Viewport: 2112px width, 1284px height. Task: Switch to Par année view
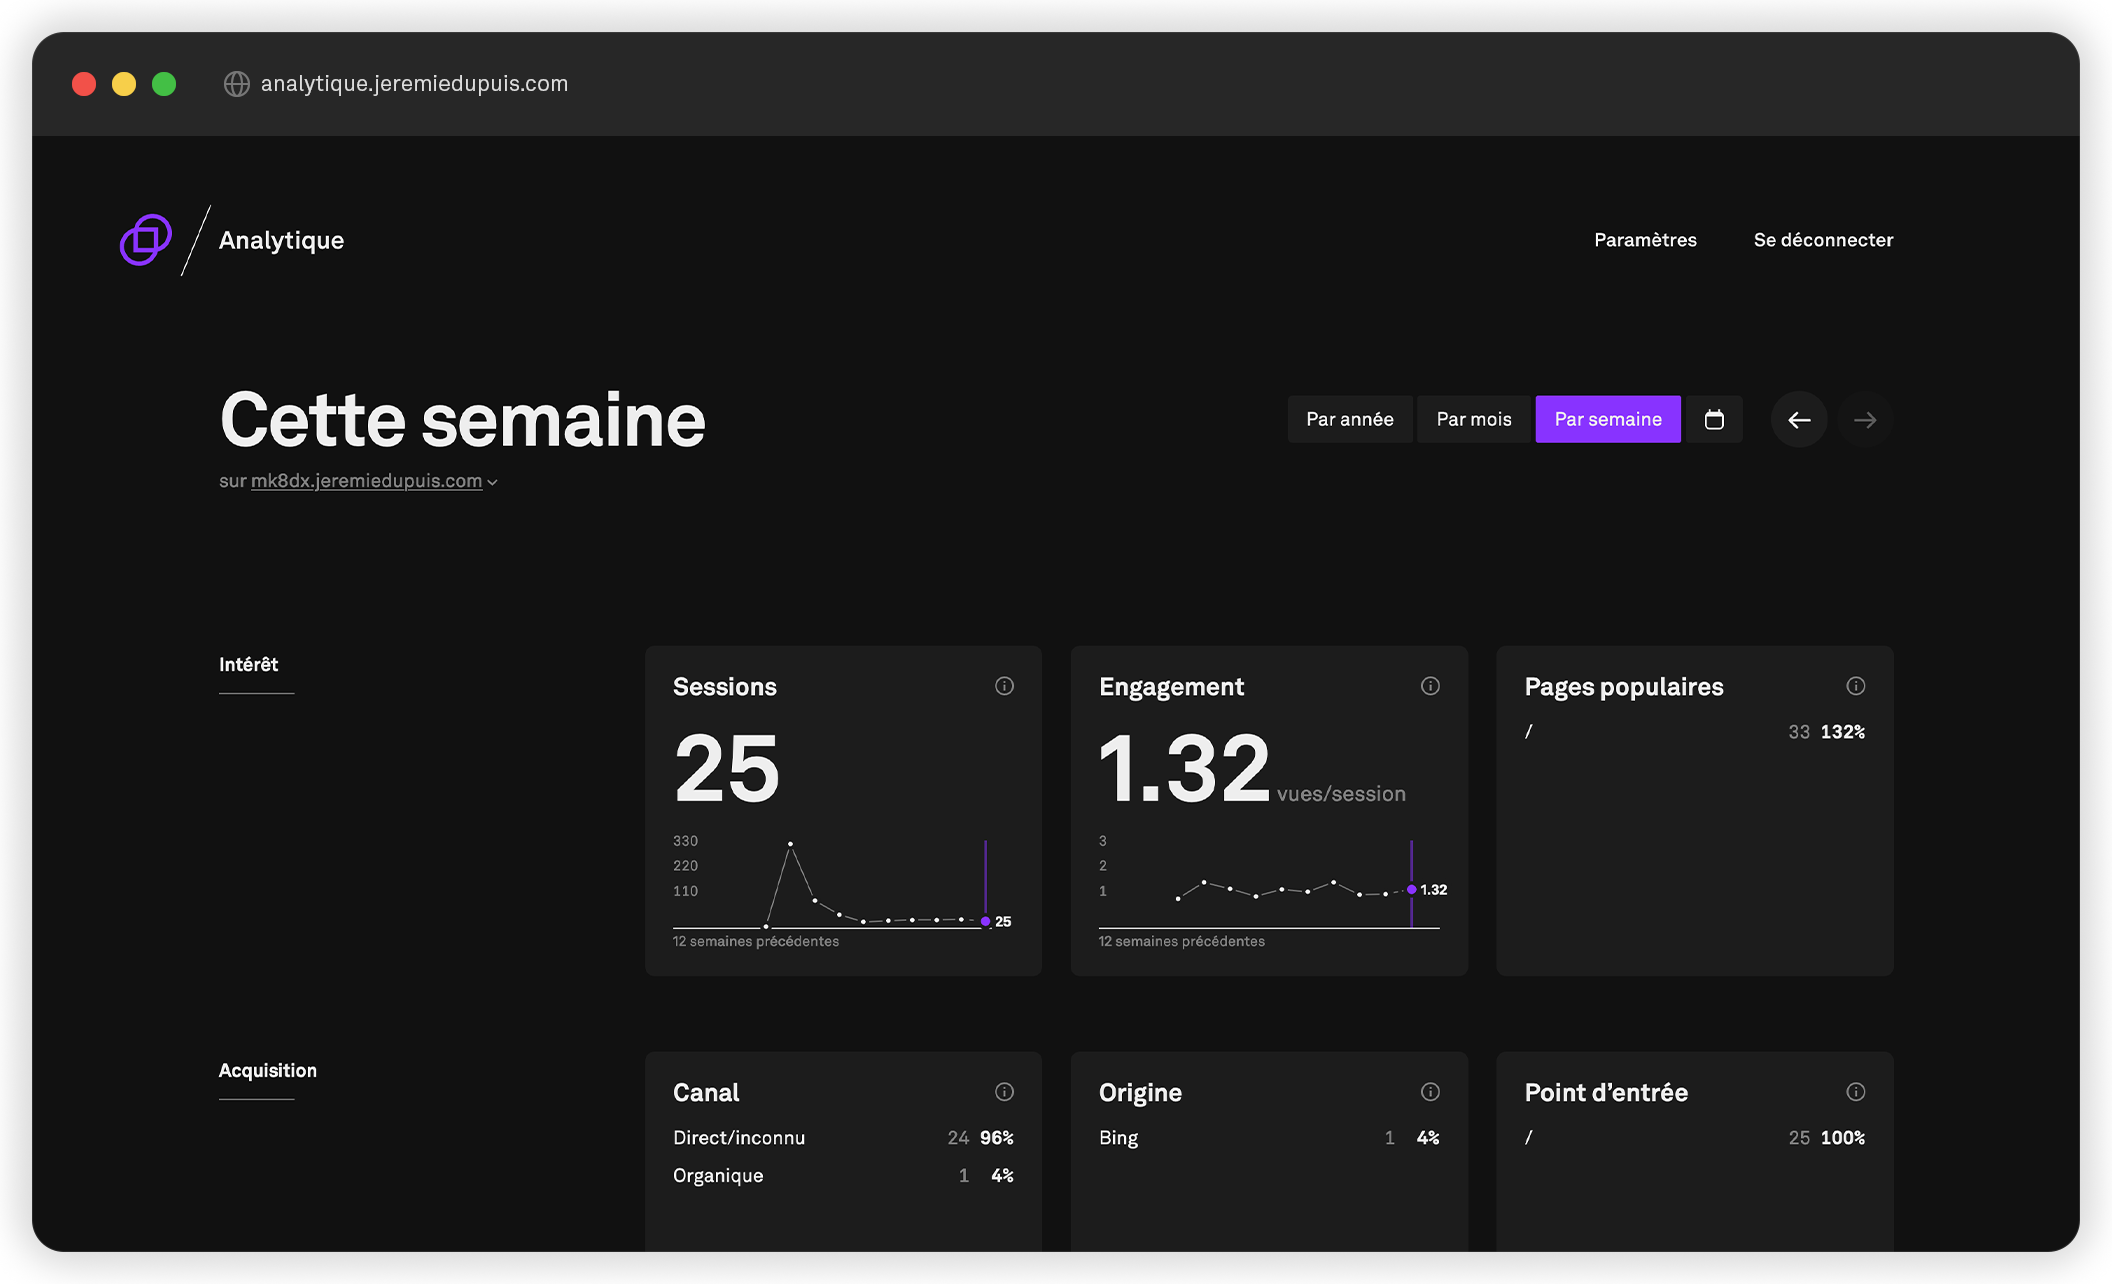1350,419
